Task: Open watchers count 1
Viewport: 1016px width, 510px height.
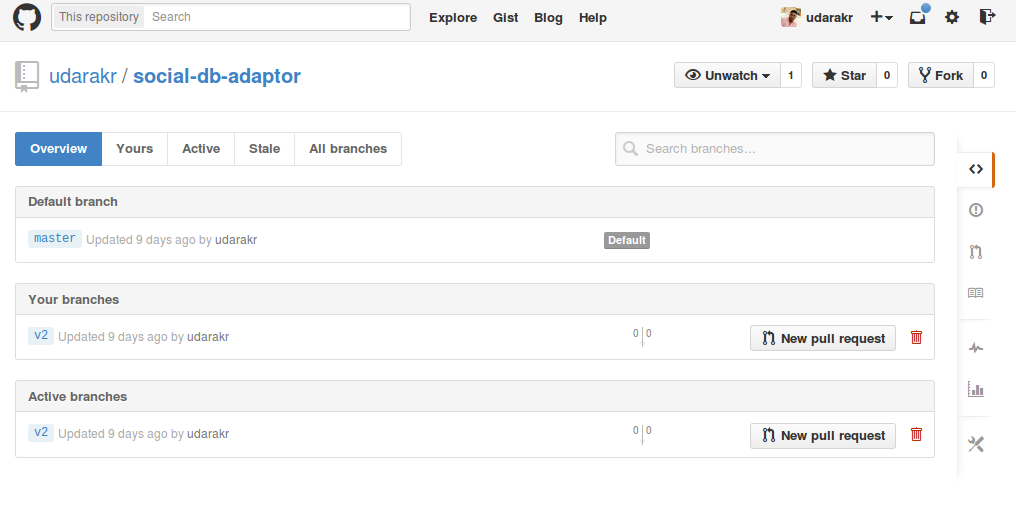Action: pos(791,75)
